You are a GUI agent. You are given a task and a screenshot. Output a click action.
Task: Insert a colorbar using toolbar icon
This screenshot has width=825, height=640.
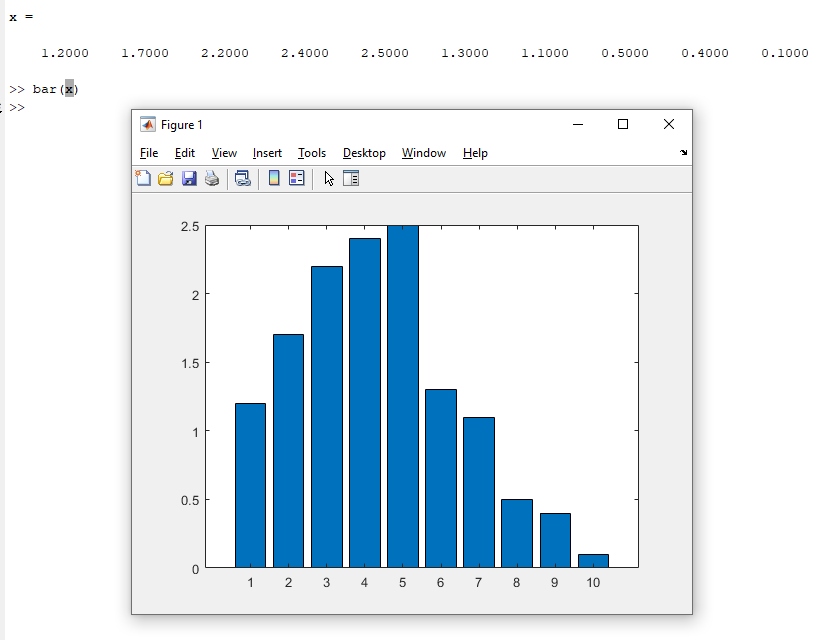(274, 178)
